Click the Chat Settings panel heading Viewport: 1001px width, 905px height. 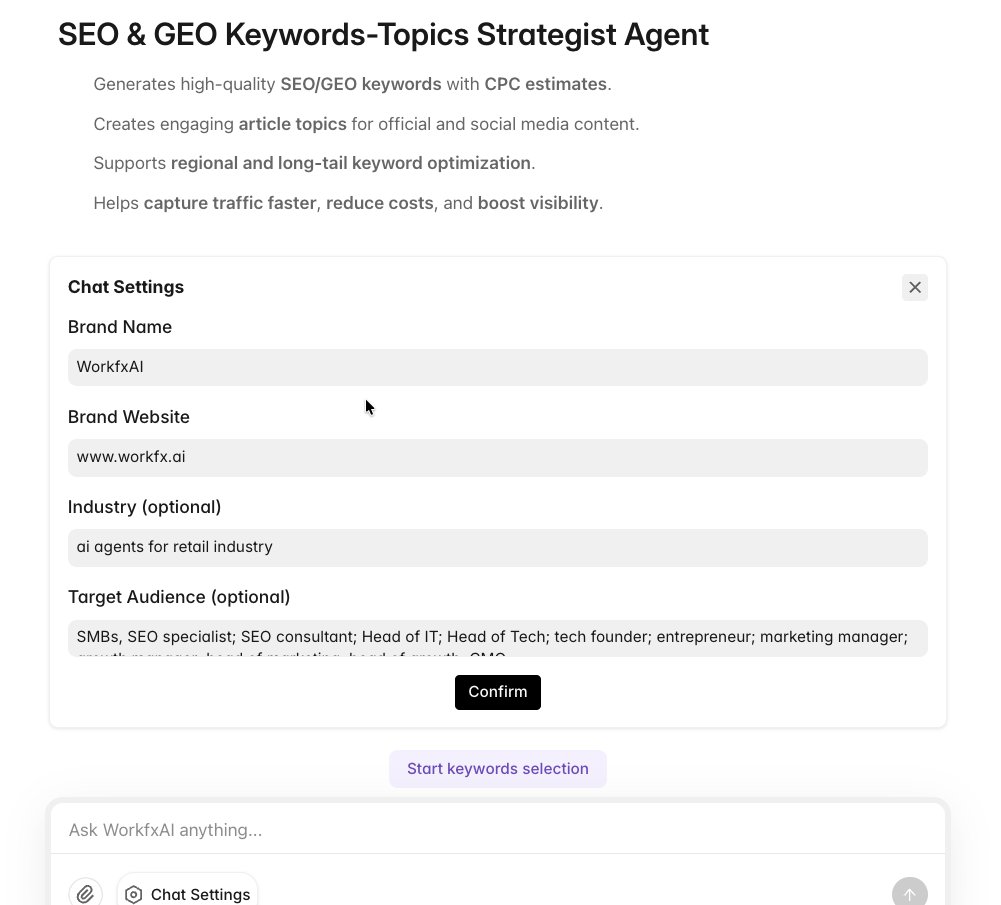pos(126,287)
